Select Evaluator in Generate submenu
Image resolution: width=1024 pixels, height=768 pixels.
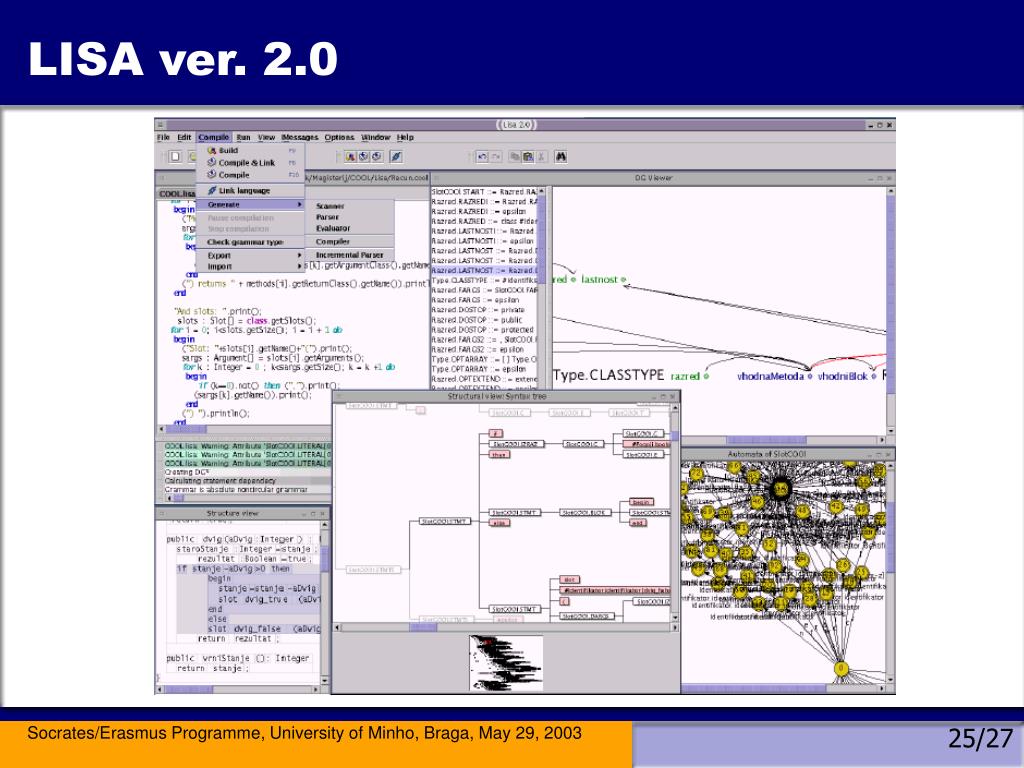pos(350,229)
